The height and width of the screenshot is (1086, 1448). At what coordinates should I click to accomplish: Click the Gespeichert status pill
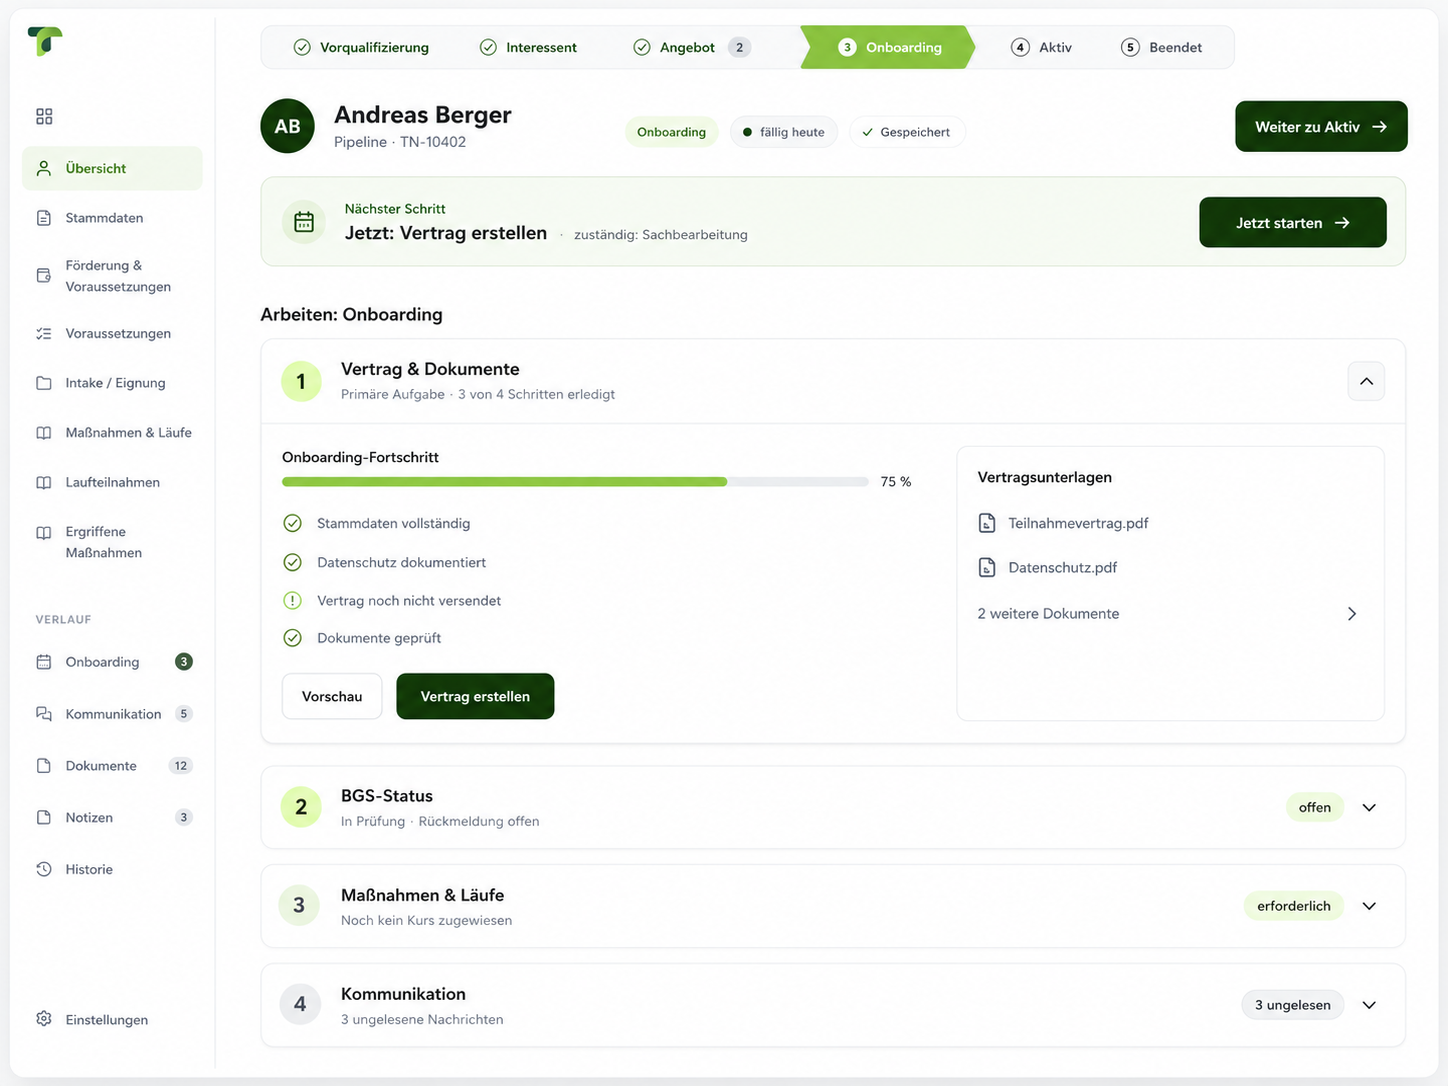point(907,132)
